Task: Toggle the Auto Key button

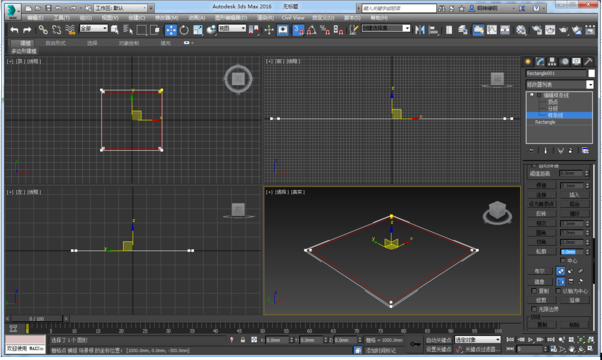Action: (x=438, y=340)
